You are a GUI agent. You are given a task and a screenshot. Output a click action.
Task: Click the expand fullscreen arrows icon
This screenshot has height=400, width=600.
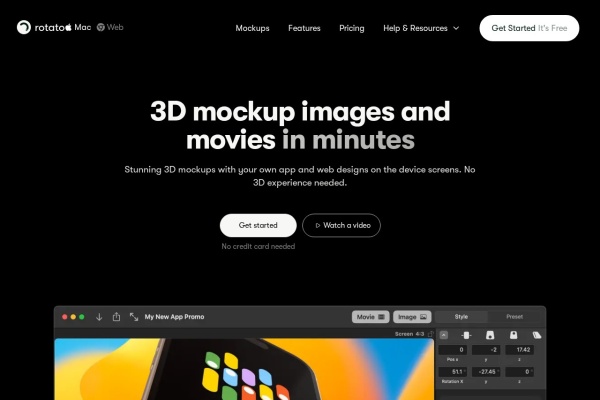click(x=134, y=317)
